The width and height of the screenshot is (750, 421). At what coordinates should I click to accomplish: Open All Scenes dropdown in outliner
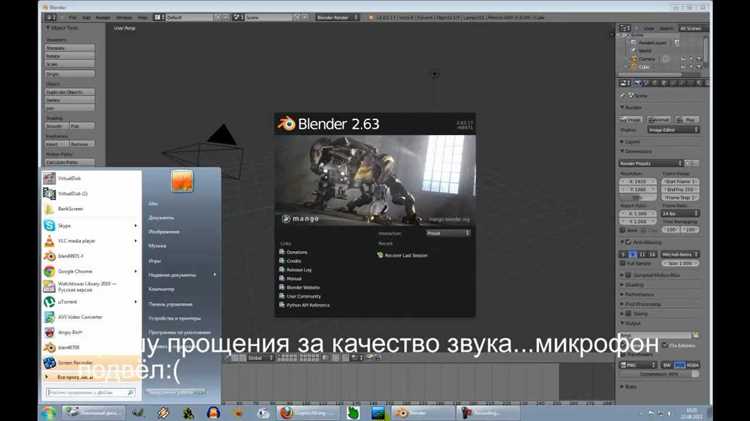(693, 28)
